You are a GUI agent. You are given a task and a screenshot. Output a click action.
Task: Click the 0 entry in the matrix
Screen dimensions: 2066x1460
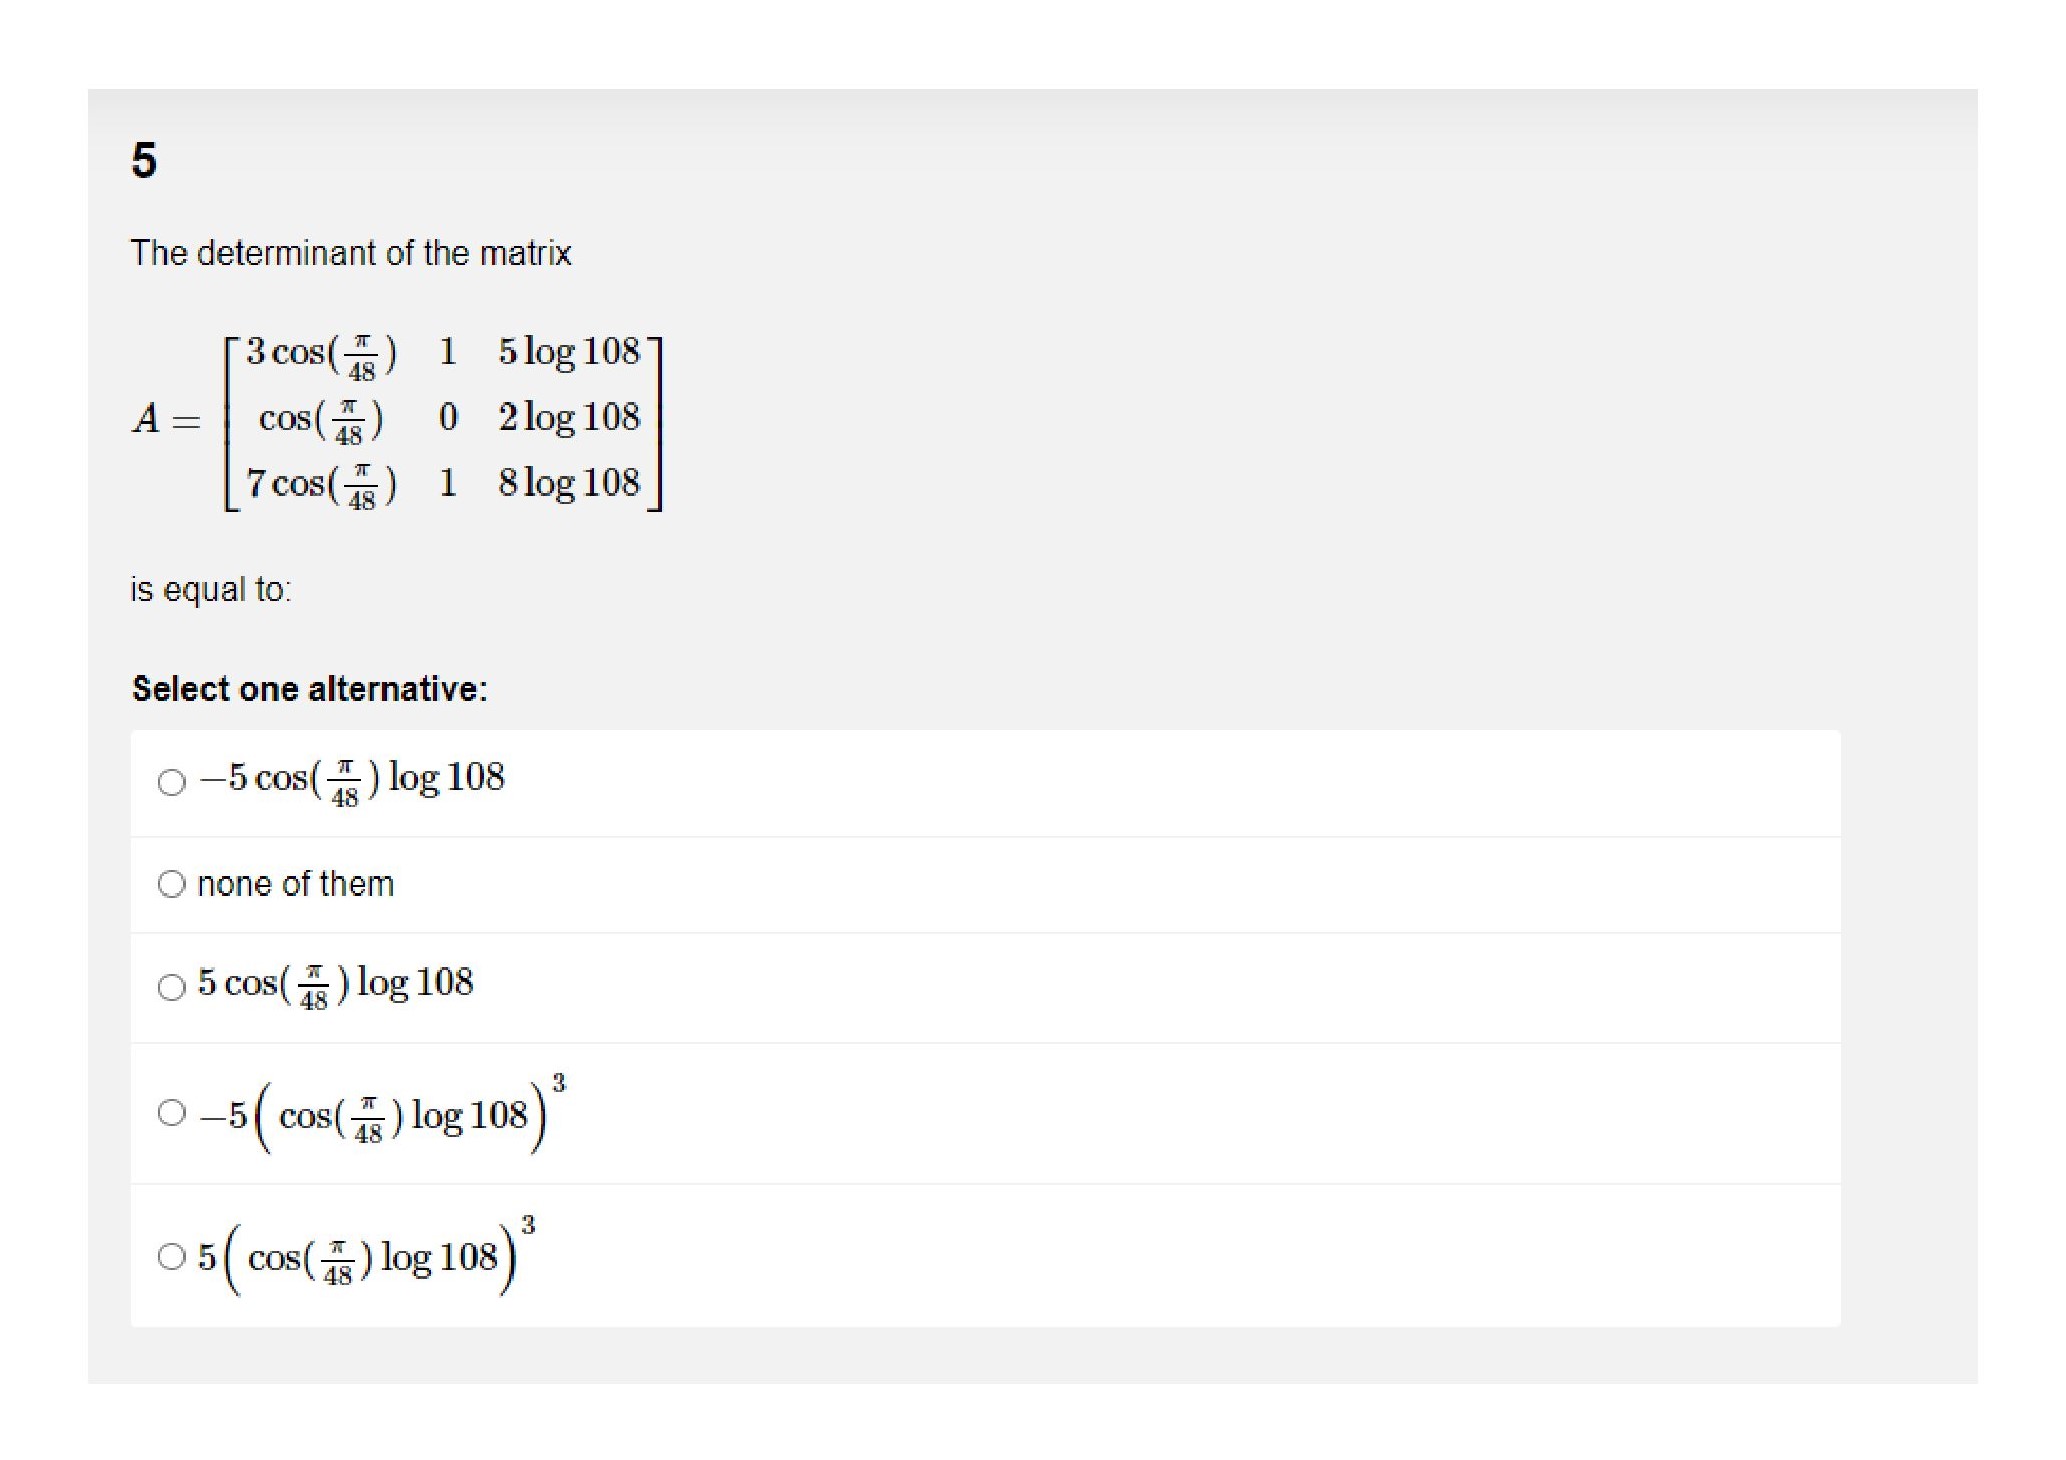tap(448, 417)
